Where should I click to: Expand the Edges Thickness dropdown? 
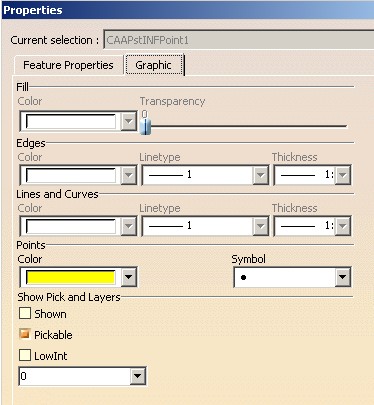(x=343, y=175)
